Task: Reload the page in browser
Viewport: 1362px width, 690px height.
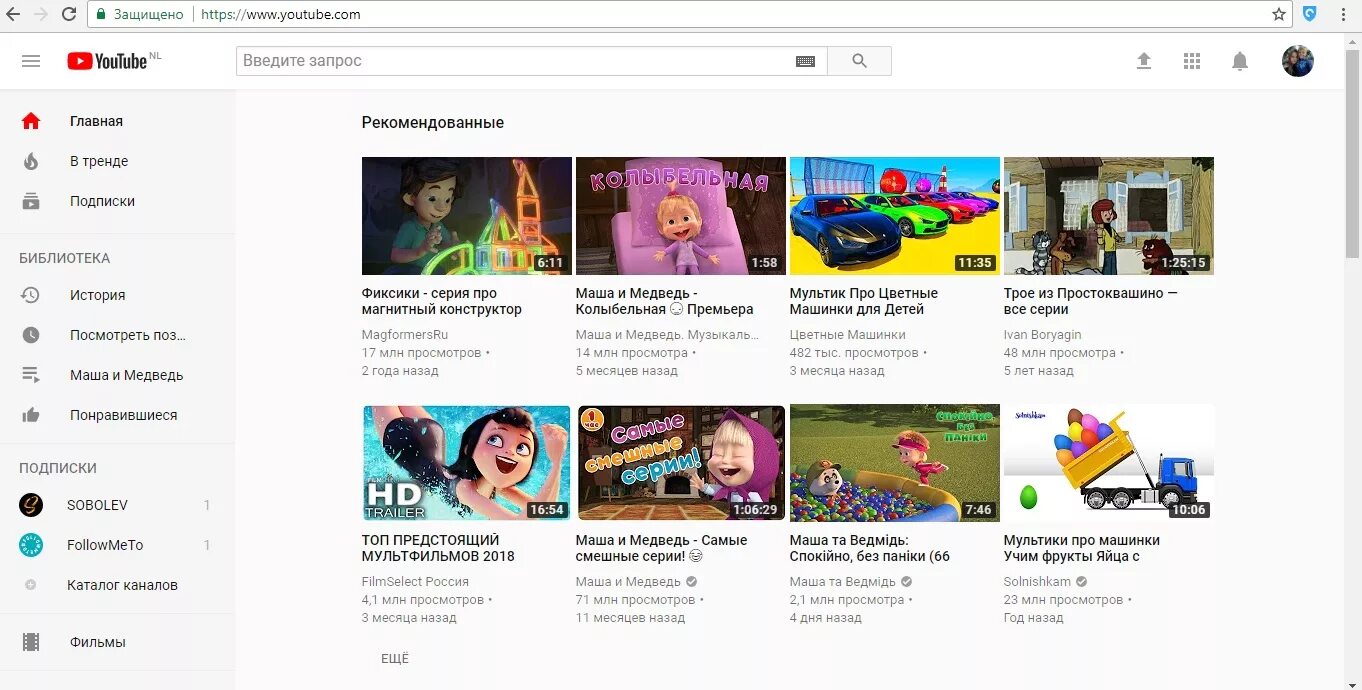Action: (69, 14)
